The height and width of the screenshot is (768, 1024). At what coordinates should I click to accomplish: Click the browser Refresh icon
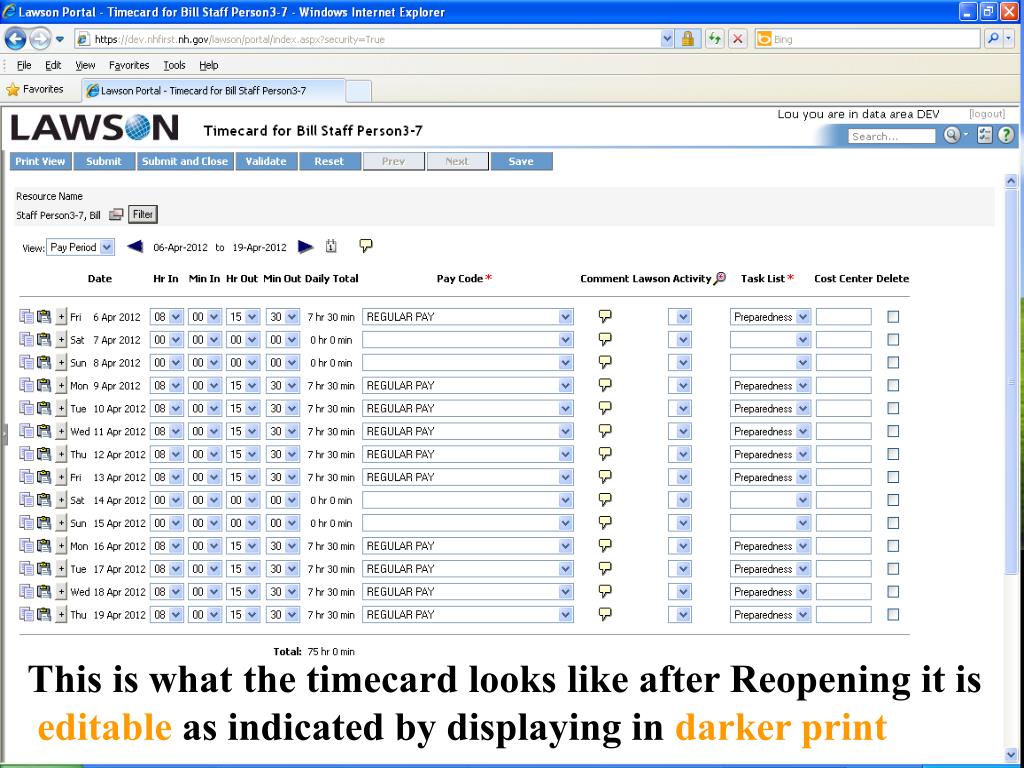click(714, 39)
